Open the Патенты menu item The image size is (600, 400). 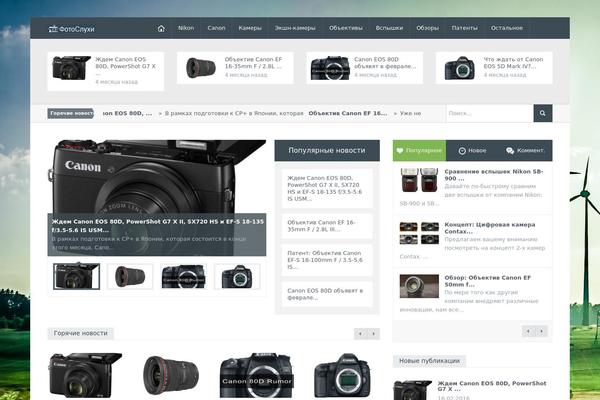(465, 28)
